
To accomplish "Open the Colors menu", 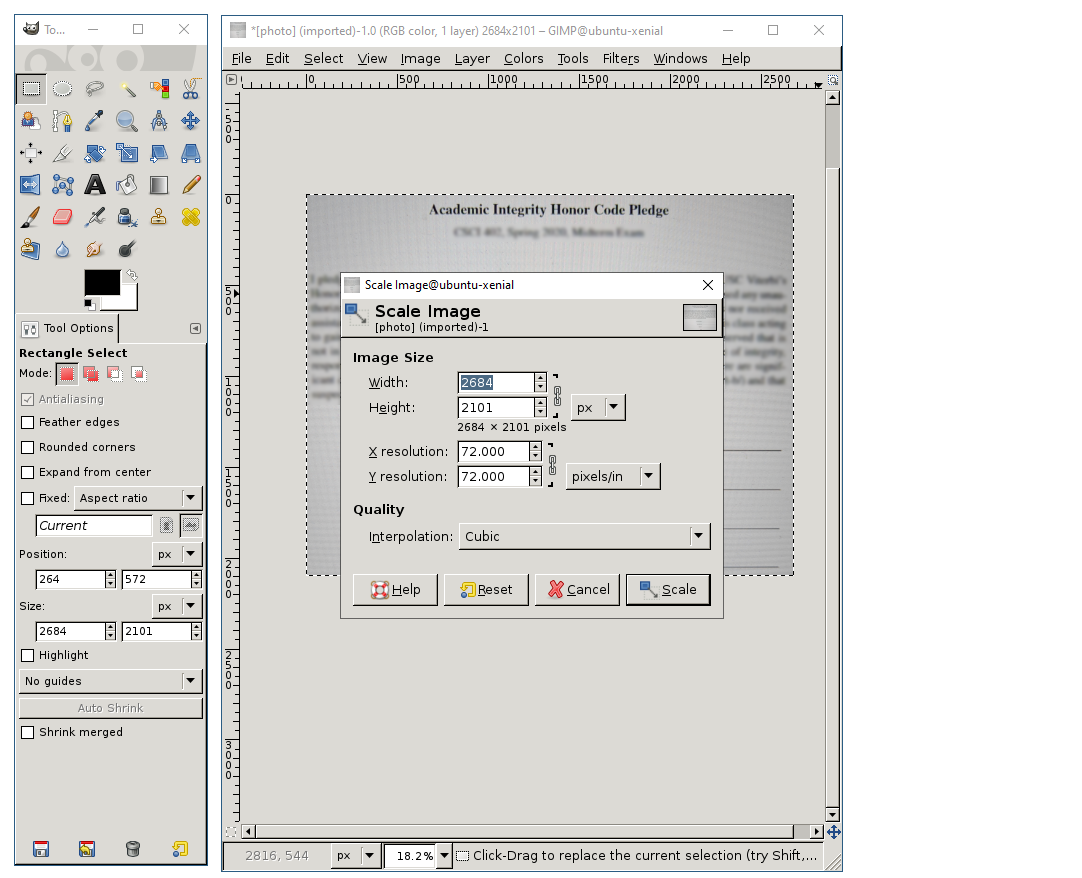I will [x=523, y=59].
